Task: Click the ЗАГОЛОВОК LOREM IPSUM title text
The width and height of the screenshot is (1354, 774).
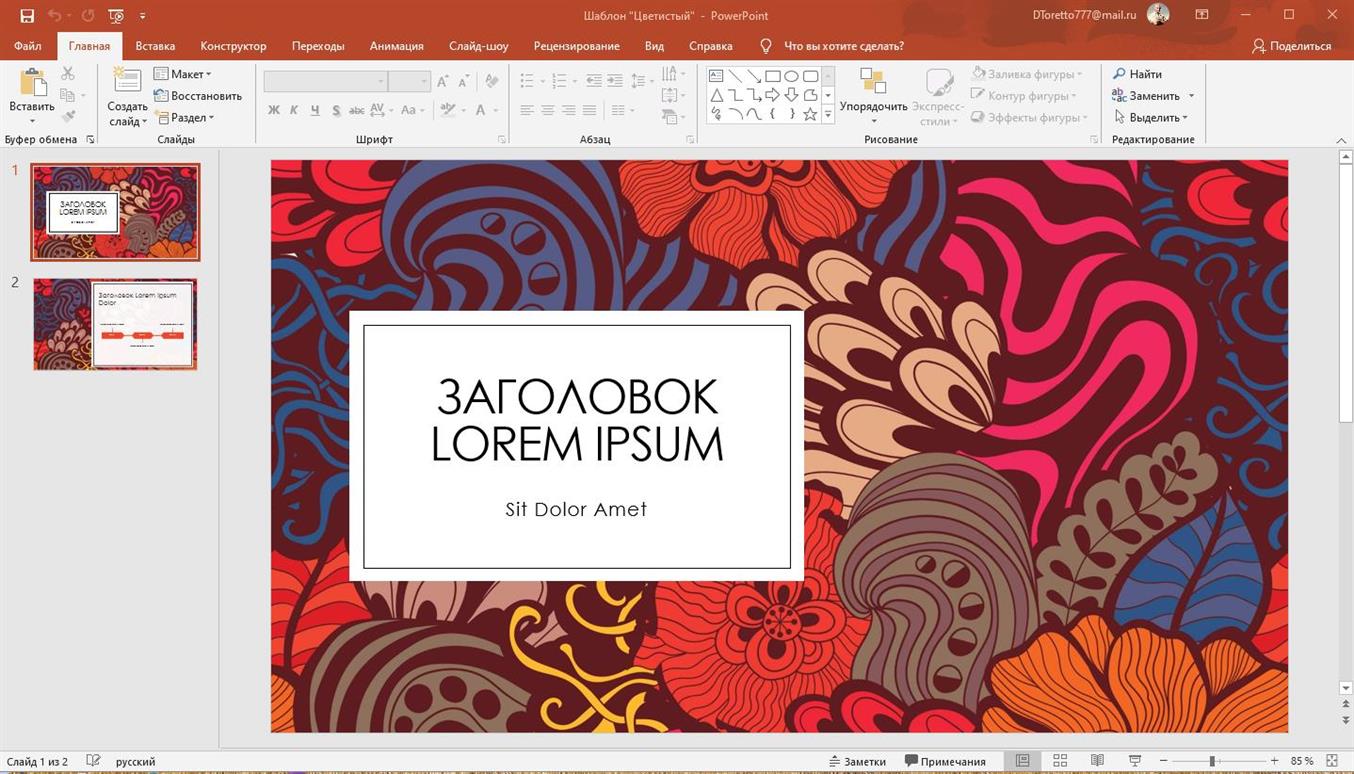Action: tap(577, 420)
